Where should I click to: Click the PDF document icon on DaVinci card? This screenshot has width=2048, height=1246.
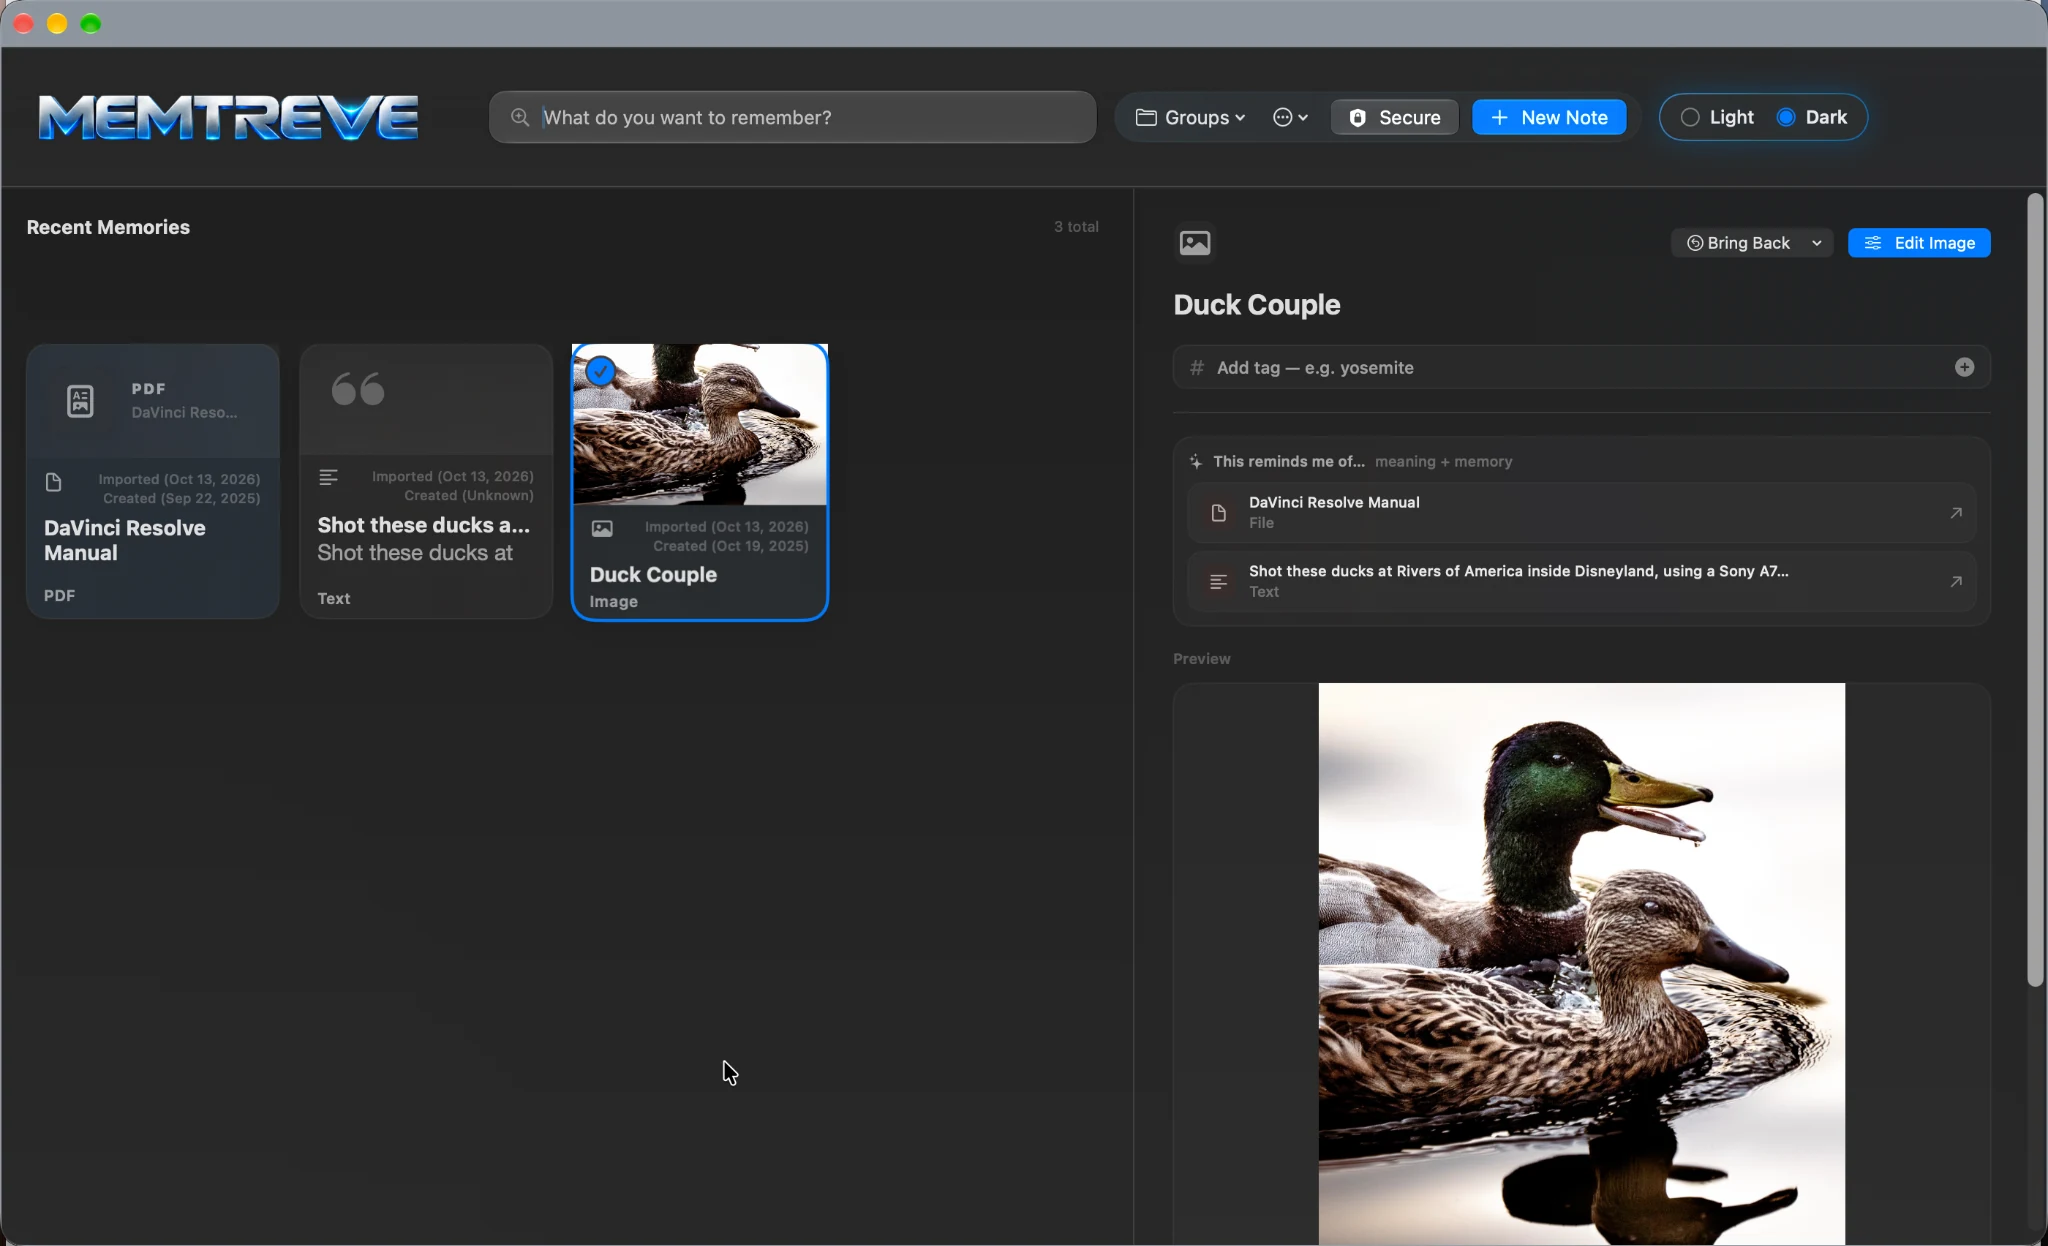click(x=80, y=401)
